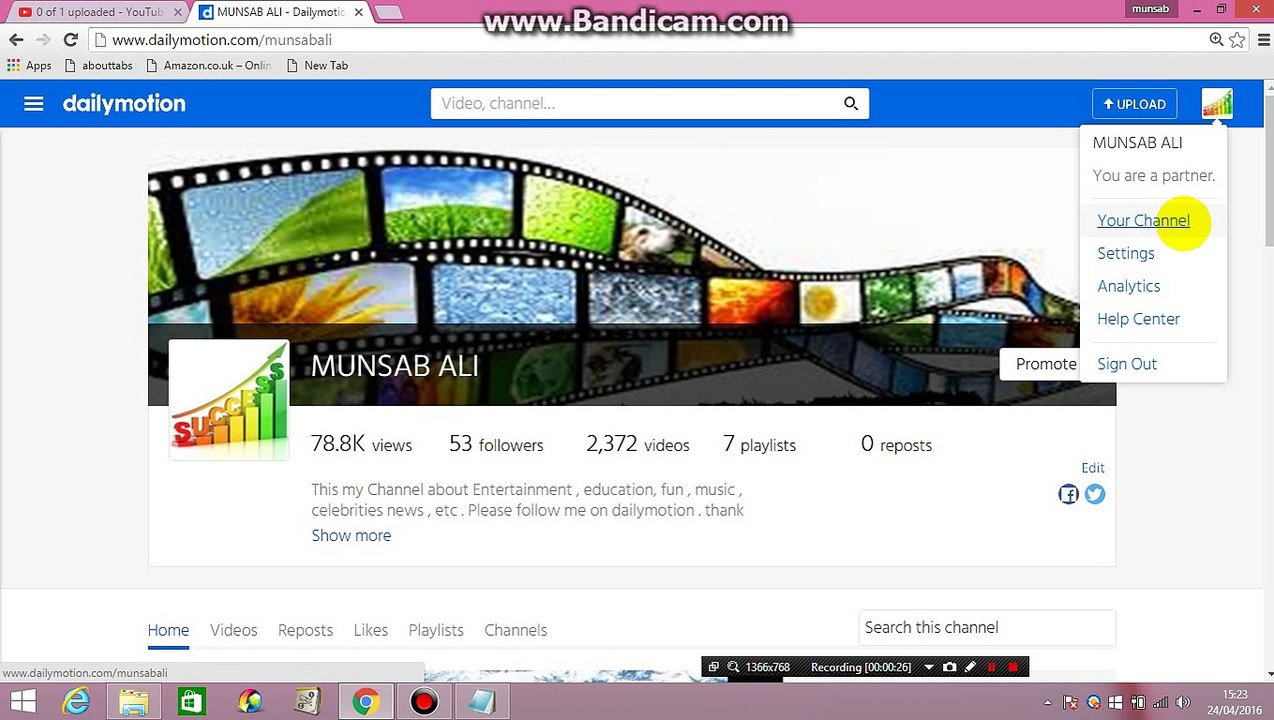Viewport: 1274px width, 720px height.
Task: Bookmark page with the star icon
Action: pyautogui.click(x=1238, y=40)
